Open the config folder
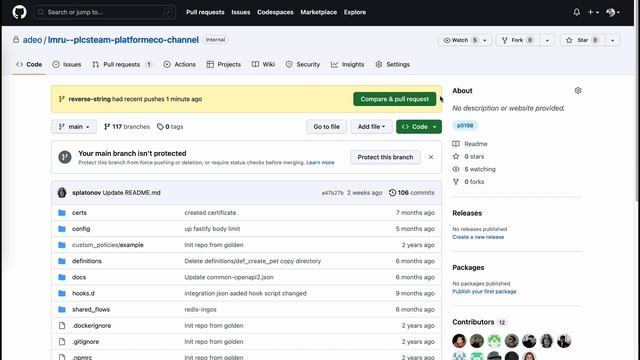 [81, 229]
